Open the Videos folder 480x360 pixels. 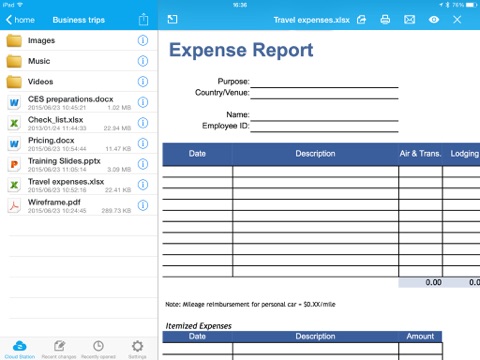coord(79,82)
